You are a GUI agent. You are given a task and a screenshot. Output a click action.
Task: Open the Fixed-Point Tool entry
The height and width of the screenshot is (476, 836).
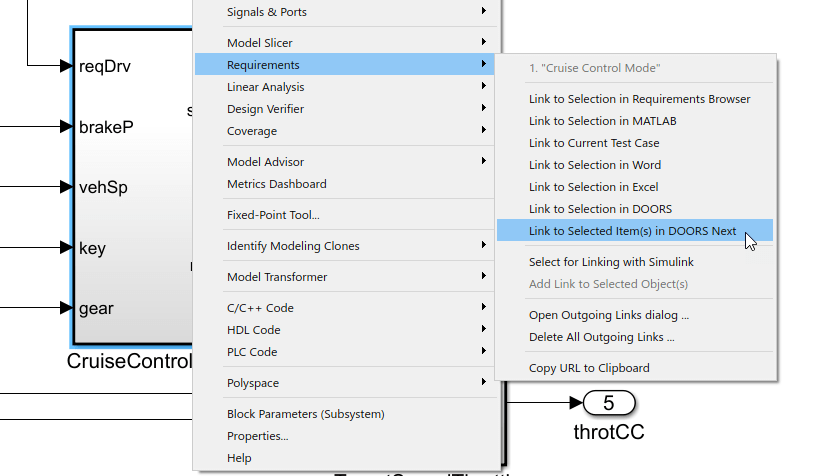coord(273,215)
